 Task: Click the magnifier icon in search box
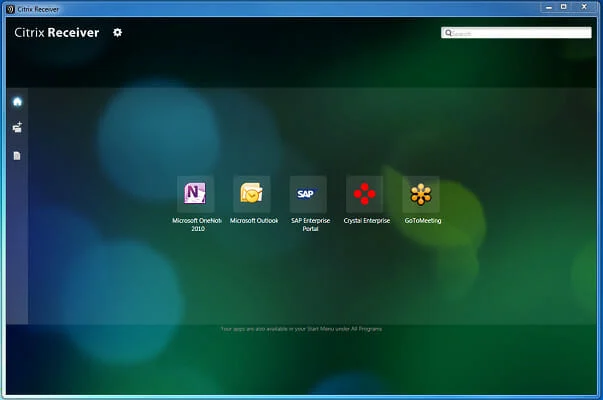click(448, 33)
